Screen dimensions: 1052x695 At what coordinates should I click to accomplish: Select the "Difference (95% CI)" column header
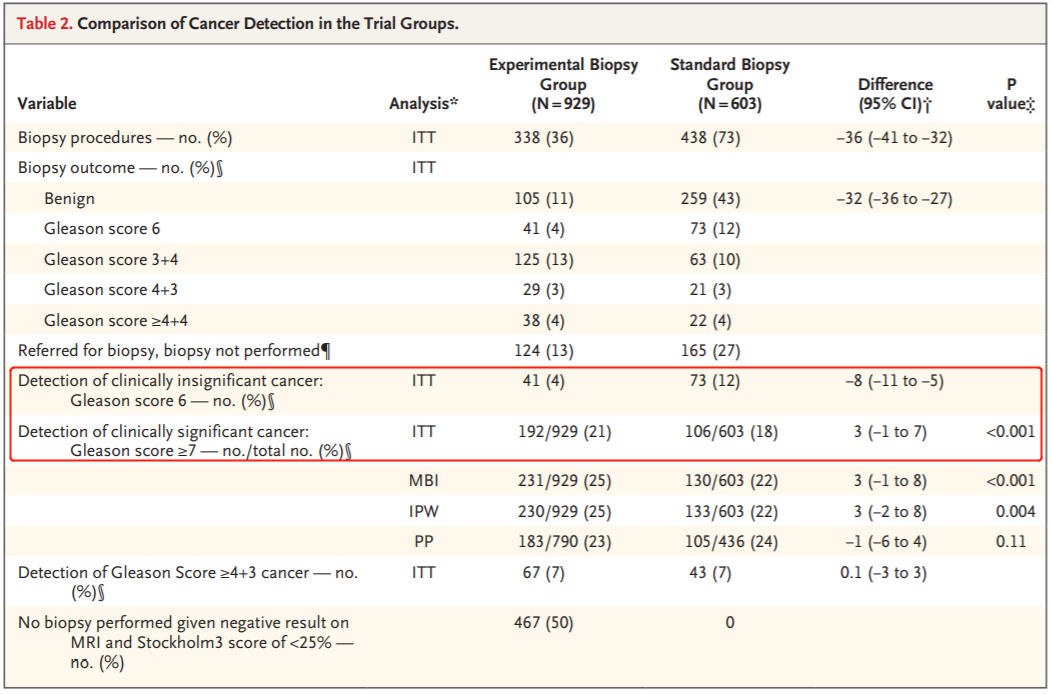click(895, 94)
